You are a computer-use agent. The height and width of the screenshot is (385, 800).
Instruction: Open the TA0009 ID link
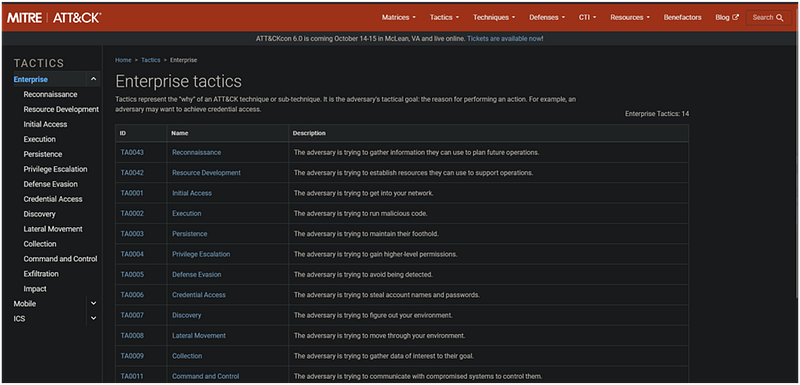(x=132, y=356)
